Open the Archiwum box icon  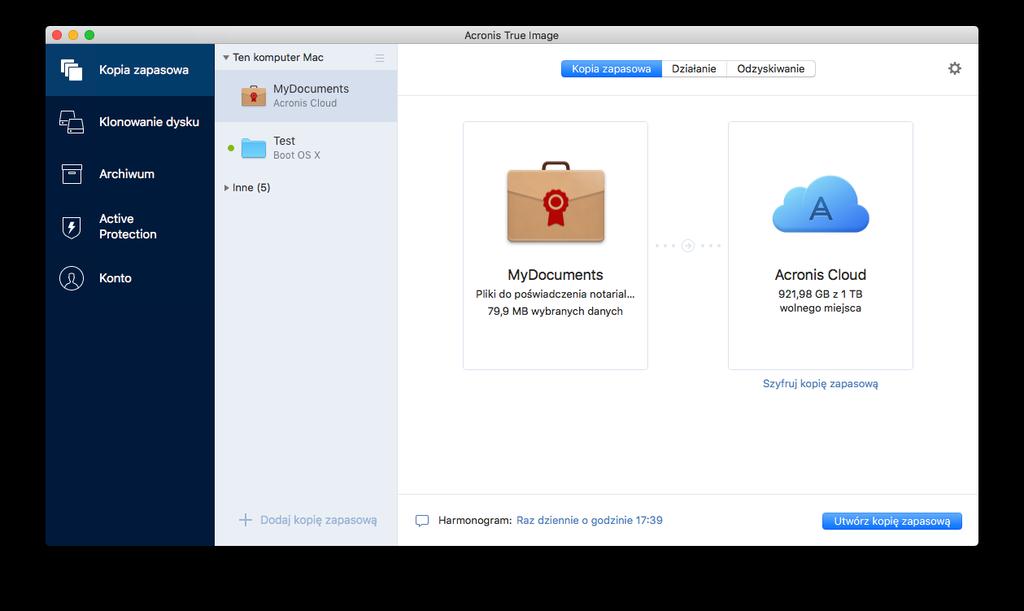pos(71,174)
